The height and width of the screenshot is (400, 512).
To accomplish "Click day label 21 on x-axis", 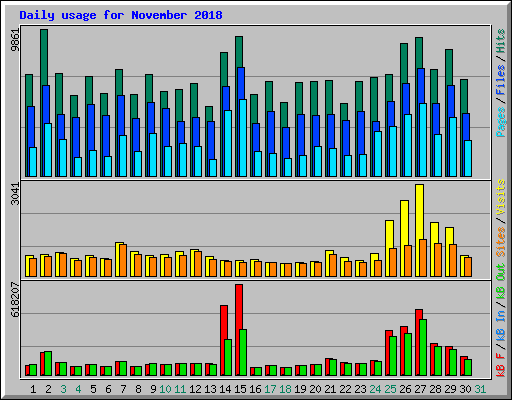I will pos(330,389).
